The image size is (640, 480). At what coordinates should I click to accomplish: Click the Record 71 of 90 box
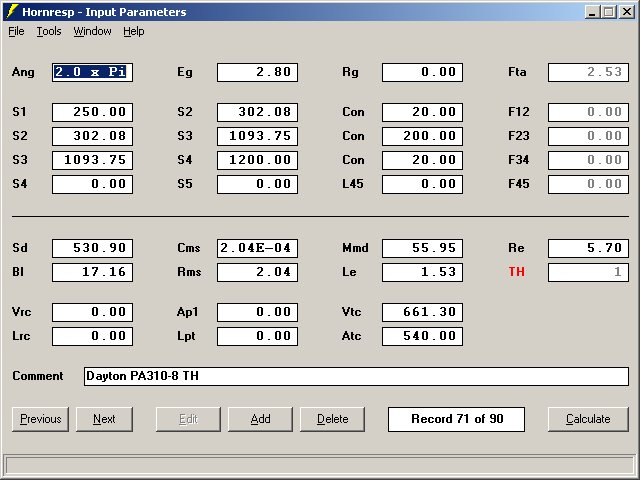456,419
